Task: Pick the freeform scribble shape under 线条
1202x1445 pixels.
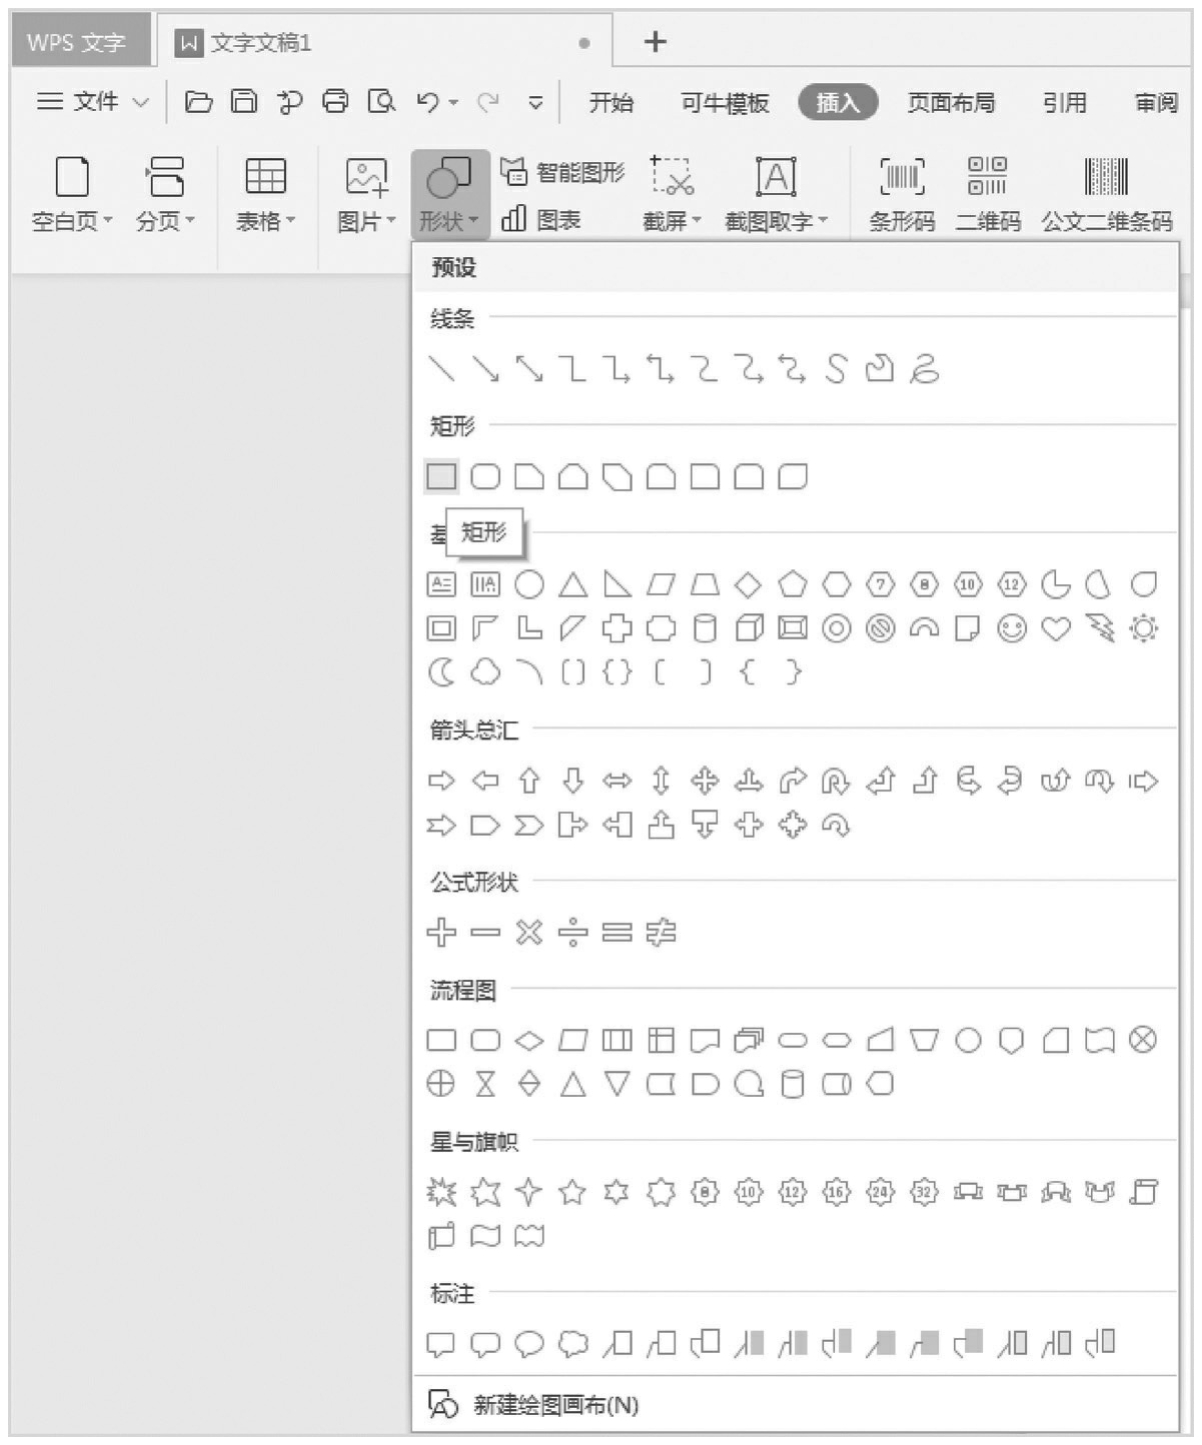Action: [x=924, y=369]
